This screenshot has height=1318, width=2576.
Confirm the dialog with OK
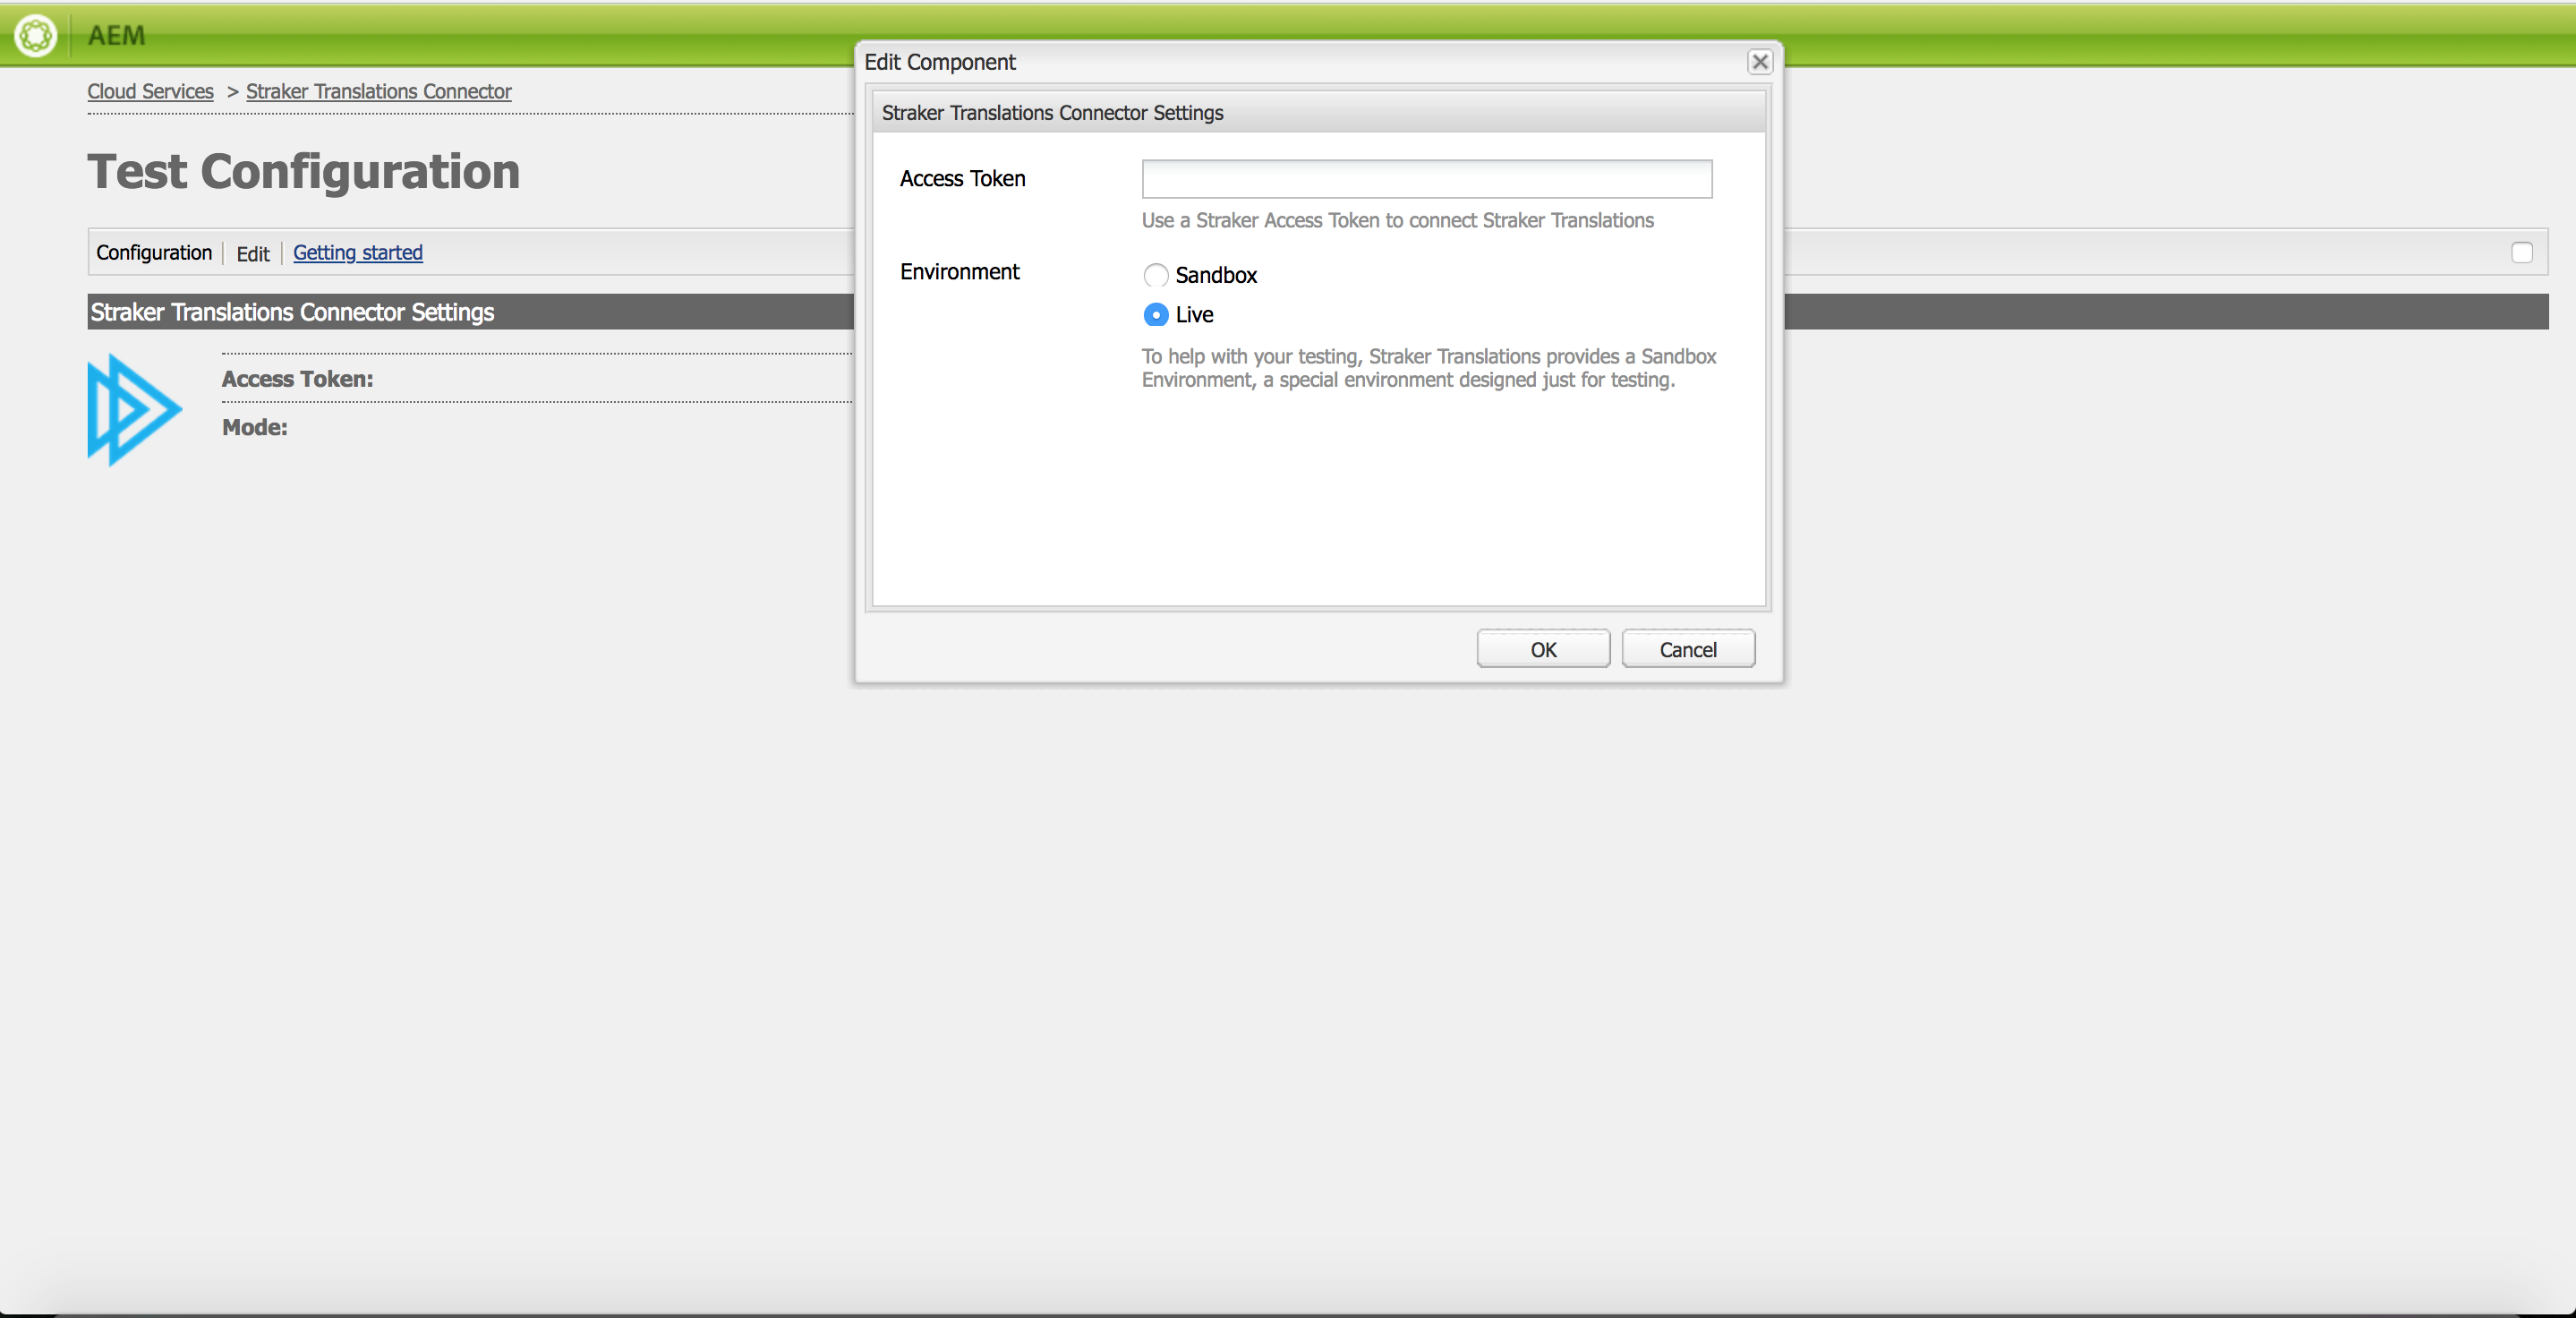(1543, 649)
